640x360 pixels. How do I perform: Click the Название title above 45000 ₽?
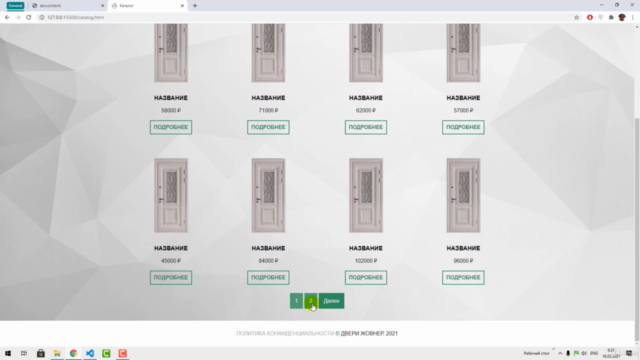pos(171,248)
